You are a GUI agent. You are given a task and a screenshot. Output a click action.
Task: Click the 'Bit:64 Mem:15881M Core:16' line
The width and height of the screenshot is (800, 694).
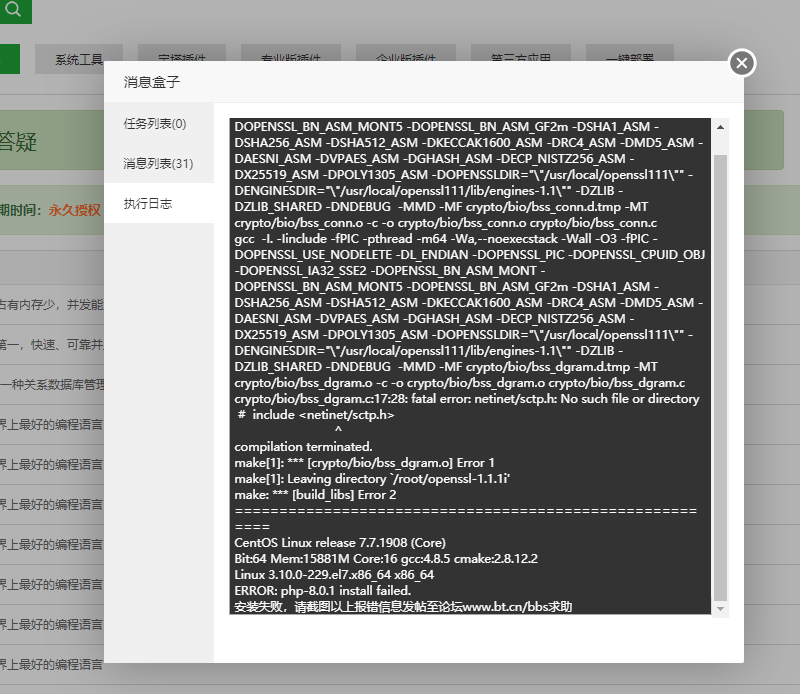click(386, 558)
